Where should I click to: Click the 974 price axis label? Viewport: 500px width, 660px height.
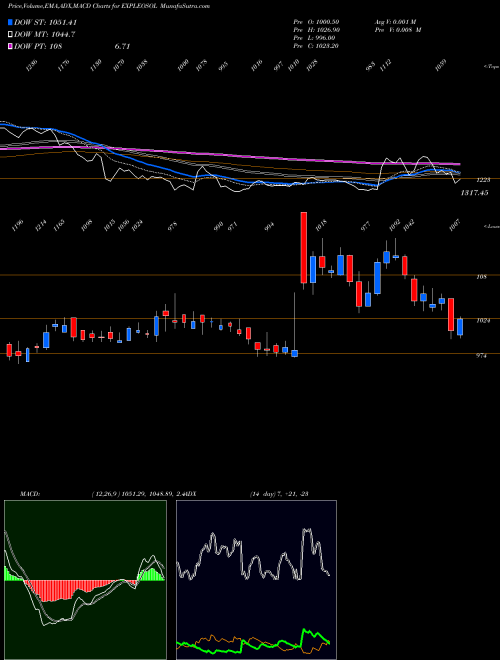pyautogui.click(x=481, y=356)
